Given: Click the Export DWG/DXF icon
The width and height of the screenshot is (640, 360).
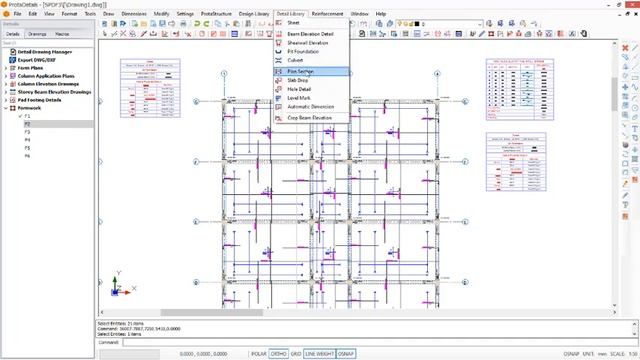Looking at the screenshot, I should (x=13, y=60).
